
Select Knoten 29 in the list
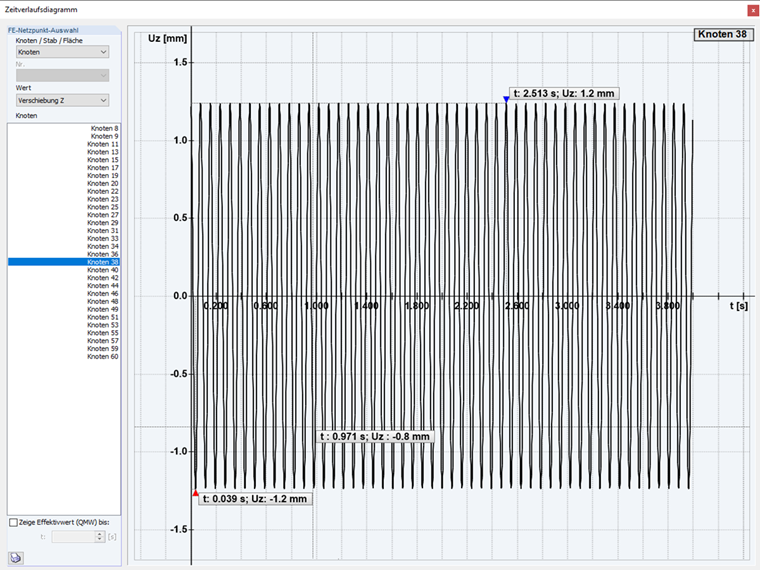(63, 222)
